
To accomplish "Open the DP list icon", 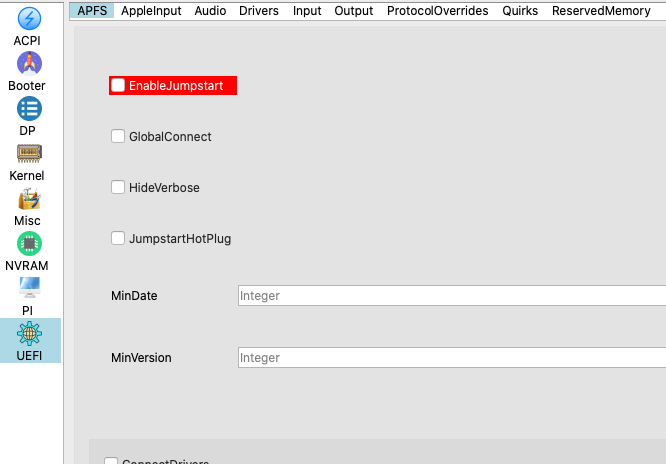I will tap(29, 109).
